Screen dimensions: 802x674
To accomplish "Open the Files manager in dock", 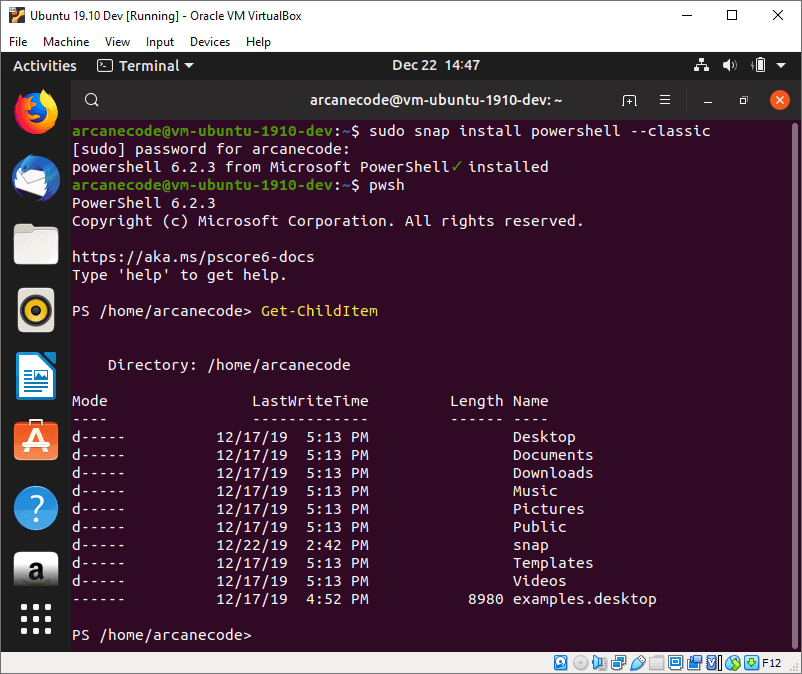I will [x=35, y=244].
